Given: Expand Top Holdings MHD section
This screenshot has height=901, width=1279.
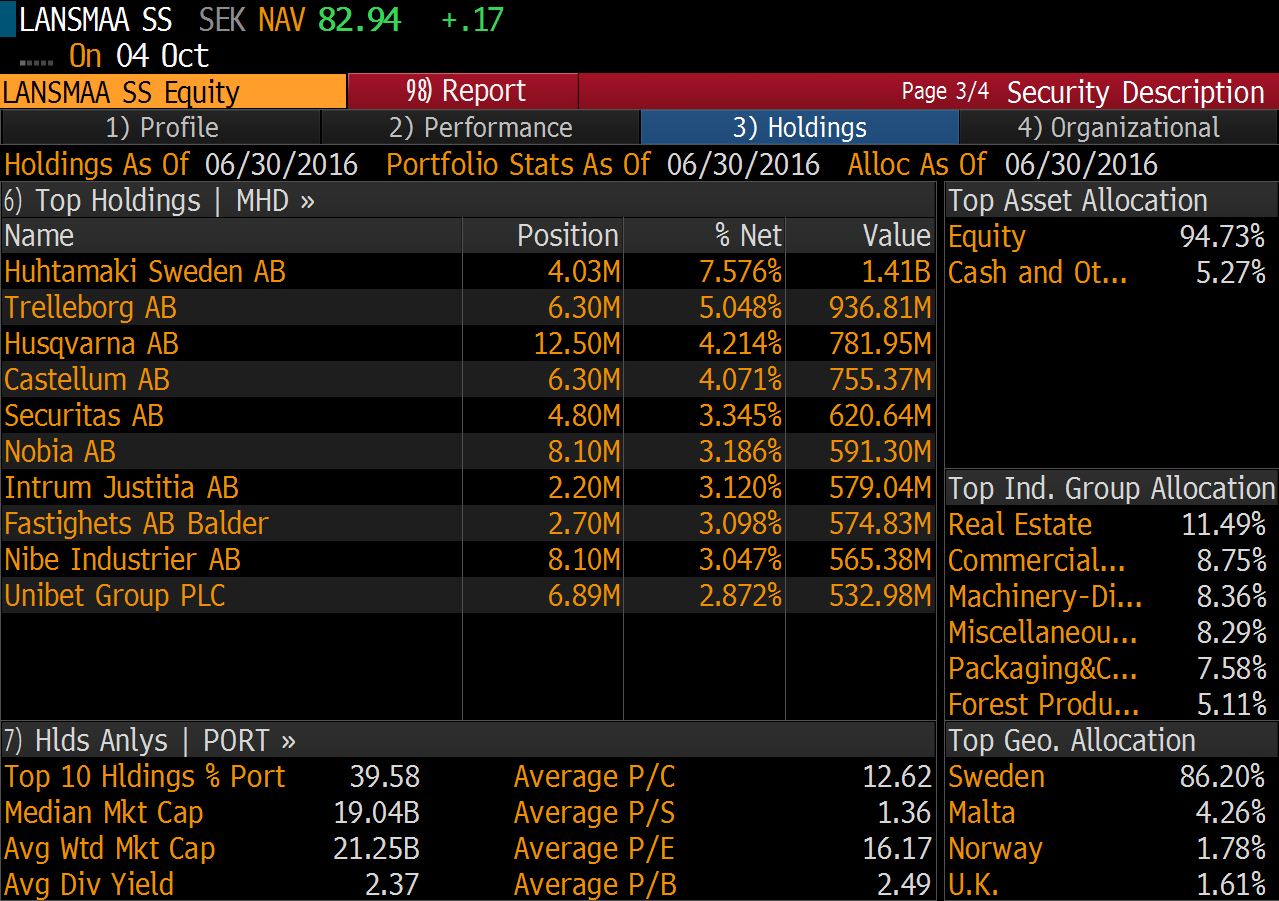Looking at the screenshot, I should click(x=160, y=200).
